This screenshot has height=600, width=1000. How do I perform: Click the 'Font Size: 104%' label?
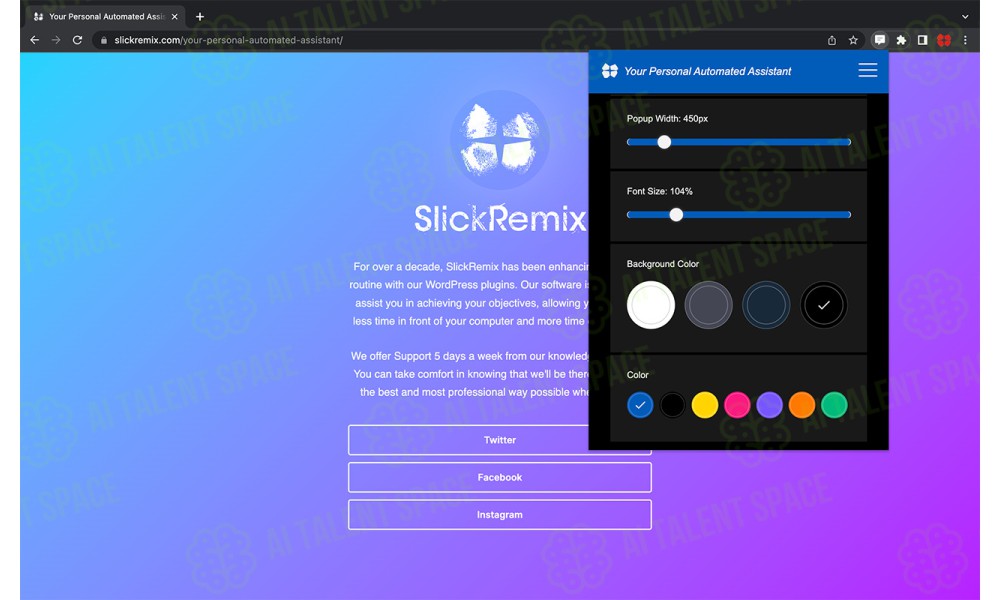pyautogui.click(x=659, y=191)
